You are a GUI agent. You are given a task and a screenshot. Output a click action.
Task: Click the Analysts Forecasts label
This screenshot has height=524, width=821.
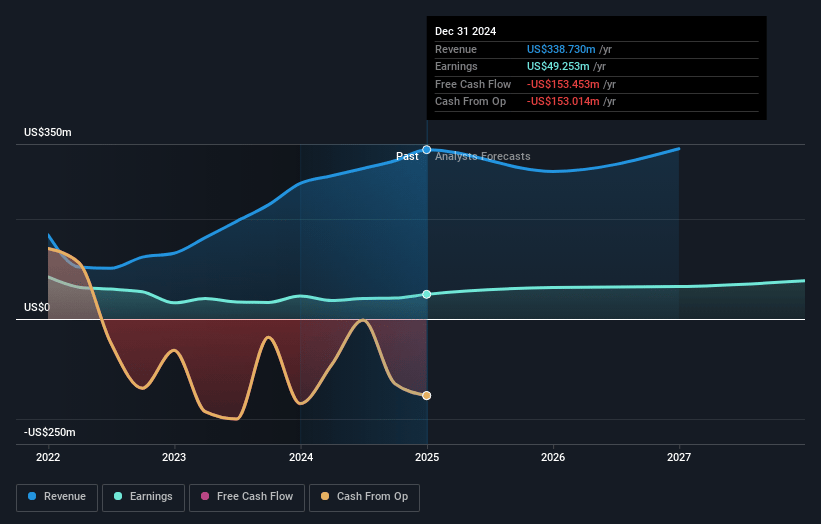click(483, 156)
